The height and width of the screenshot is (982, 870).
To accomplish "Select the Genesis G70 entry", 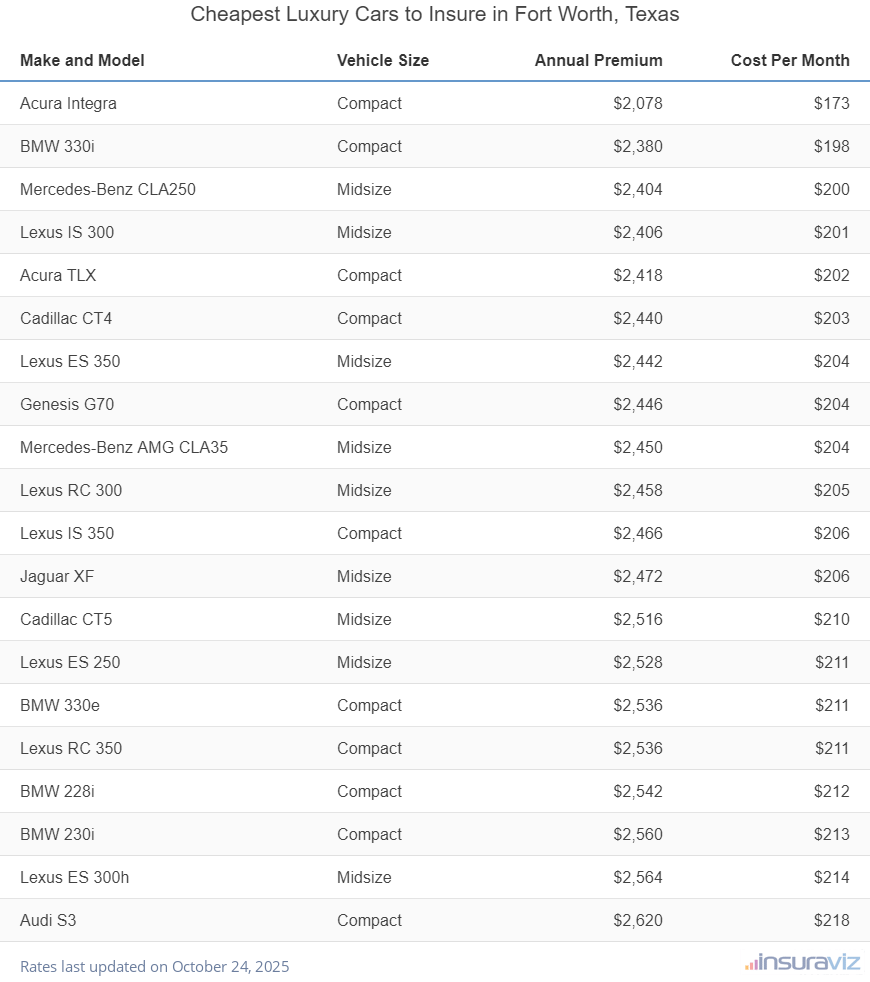I will pyautogui.click(x=67, y=404).
